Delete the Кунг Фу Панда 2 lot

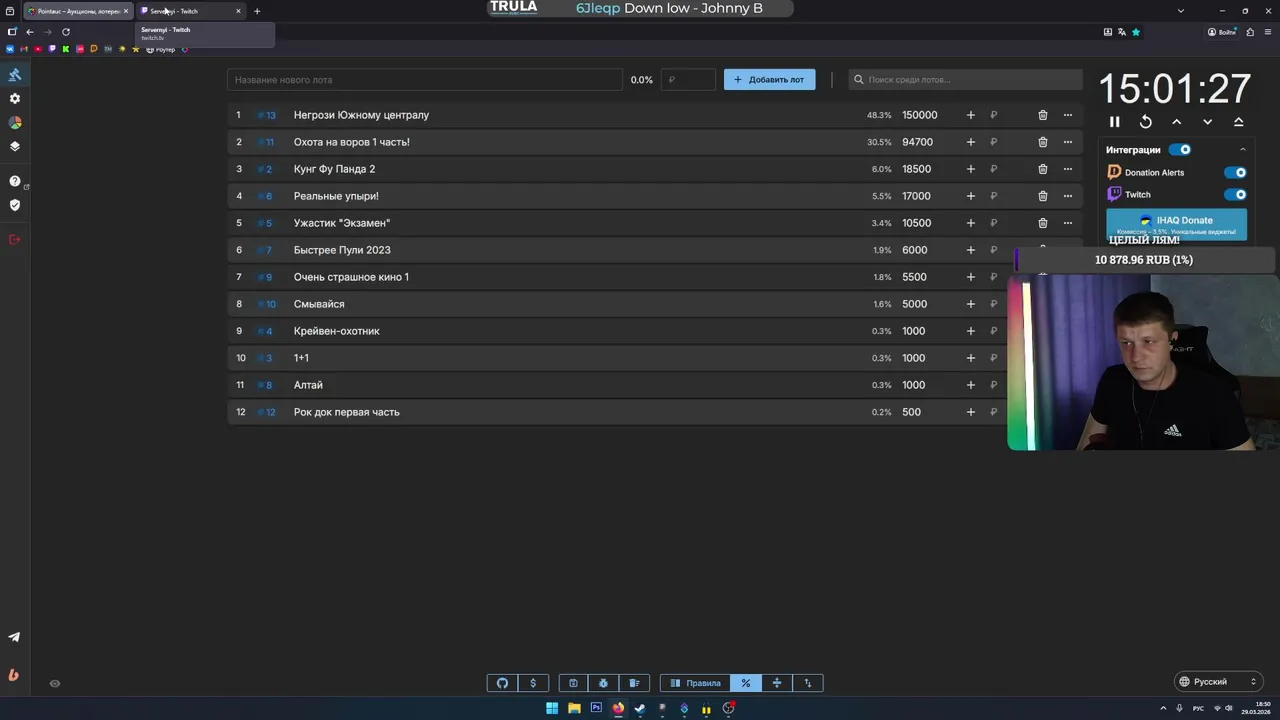tap(1043, 169)
